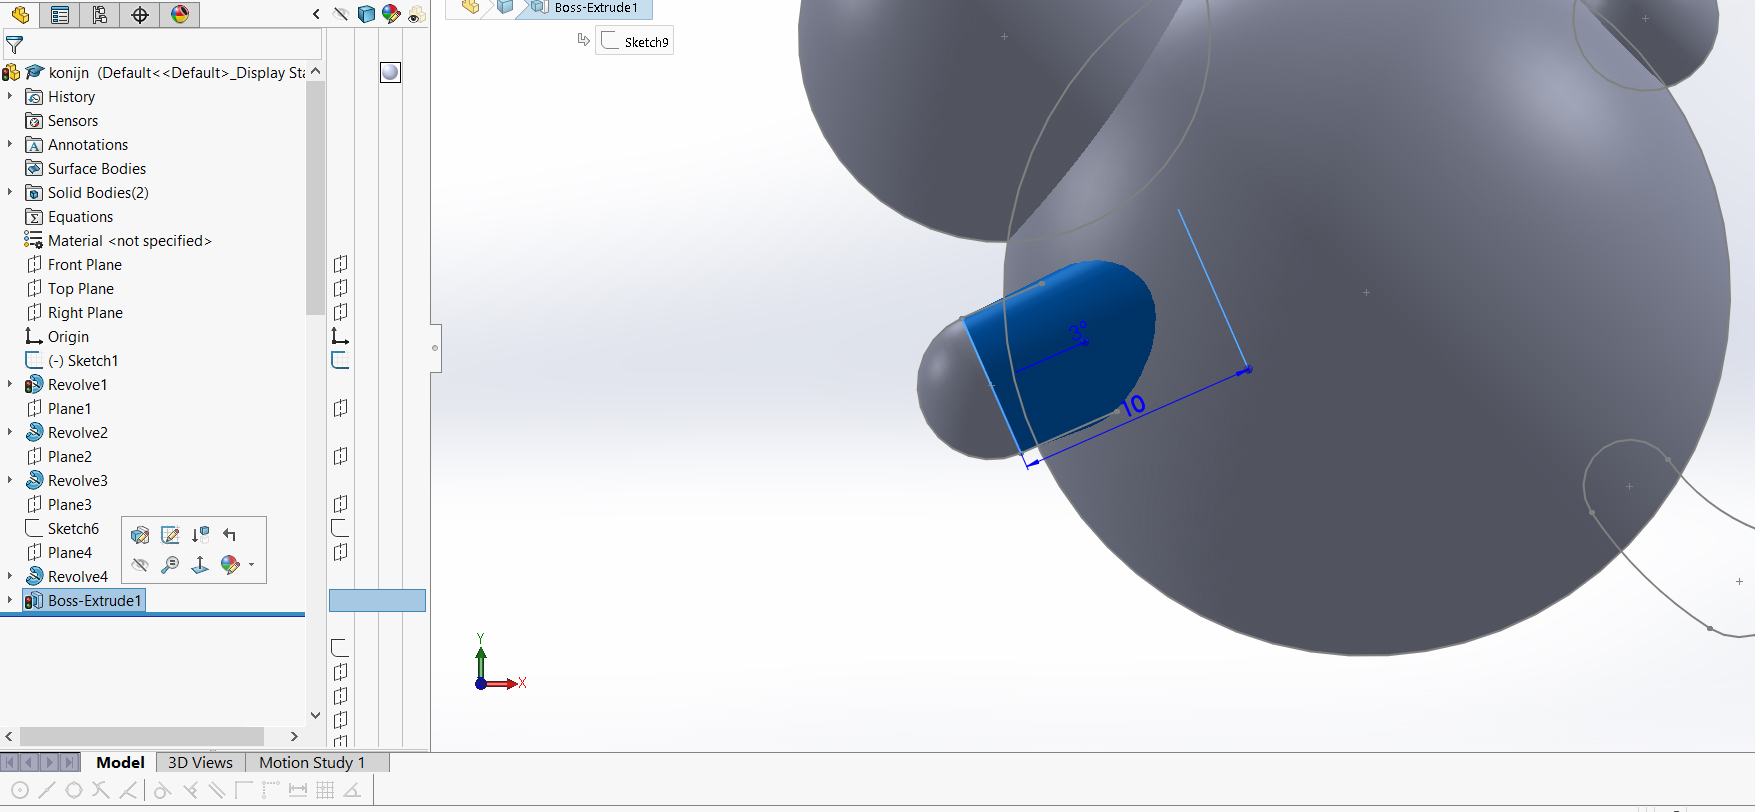Click the tree filter funnel icon
1755x812 pixels.
tap(14, 45)
